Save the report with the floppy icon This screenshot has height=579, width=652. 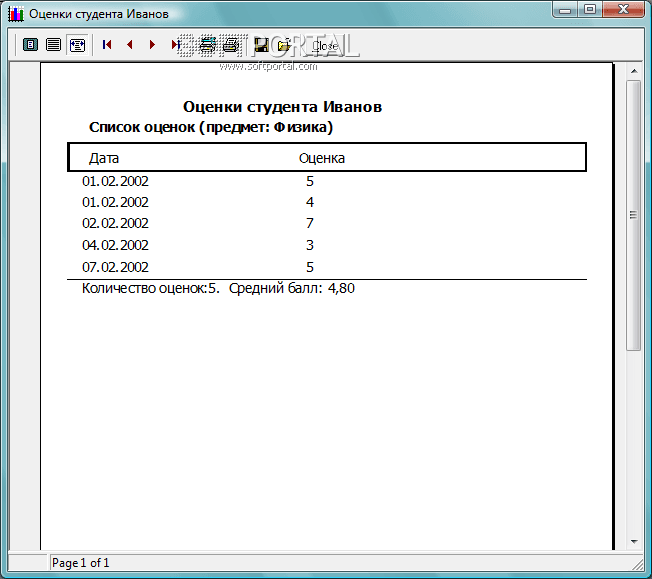[x=261, y=45]
